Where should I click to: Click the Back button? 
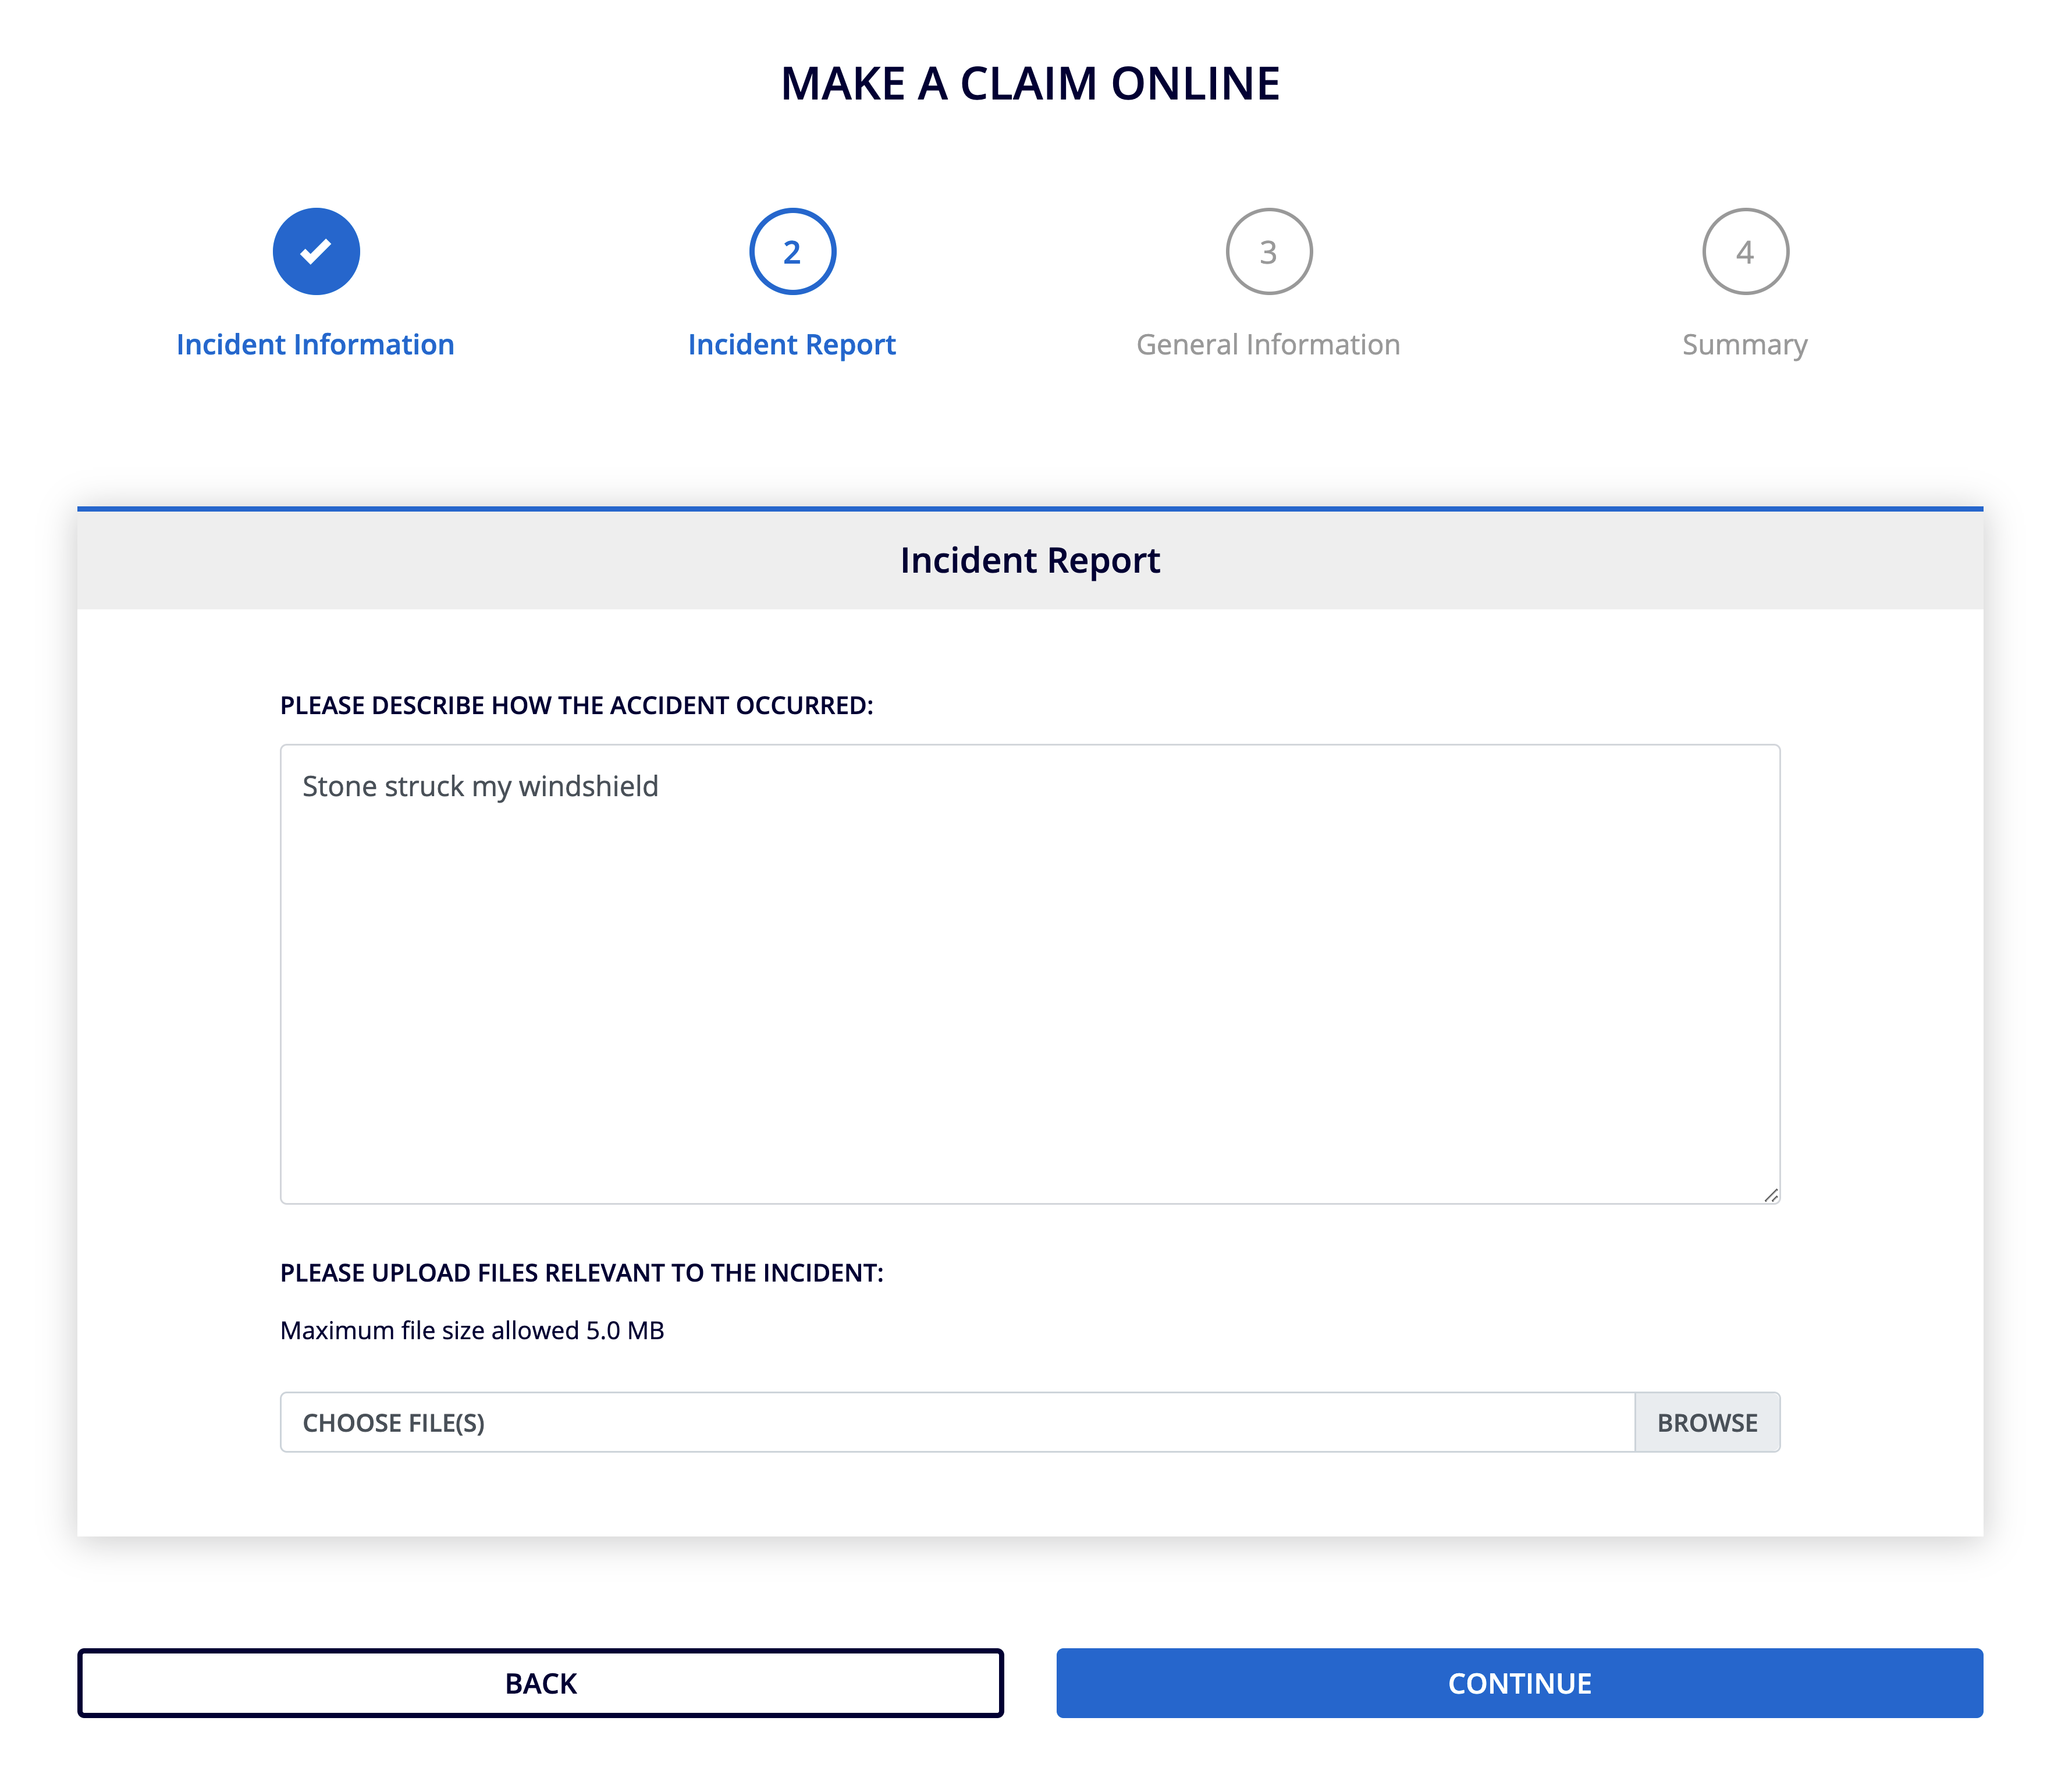(540, 1683)
